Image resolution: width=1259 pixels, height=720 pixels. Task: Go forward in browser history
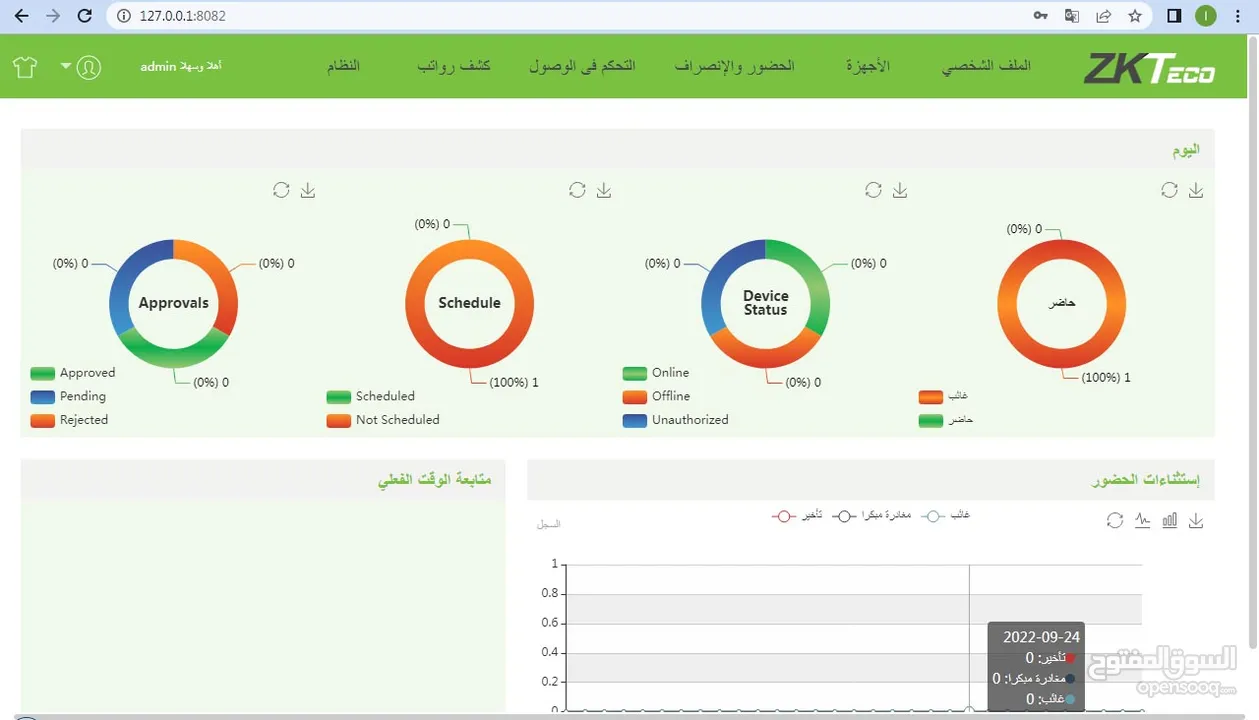point(53,16)
